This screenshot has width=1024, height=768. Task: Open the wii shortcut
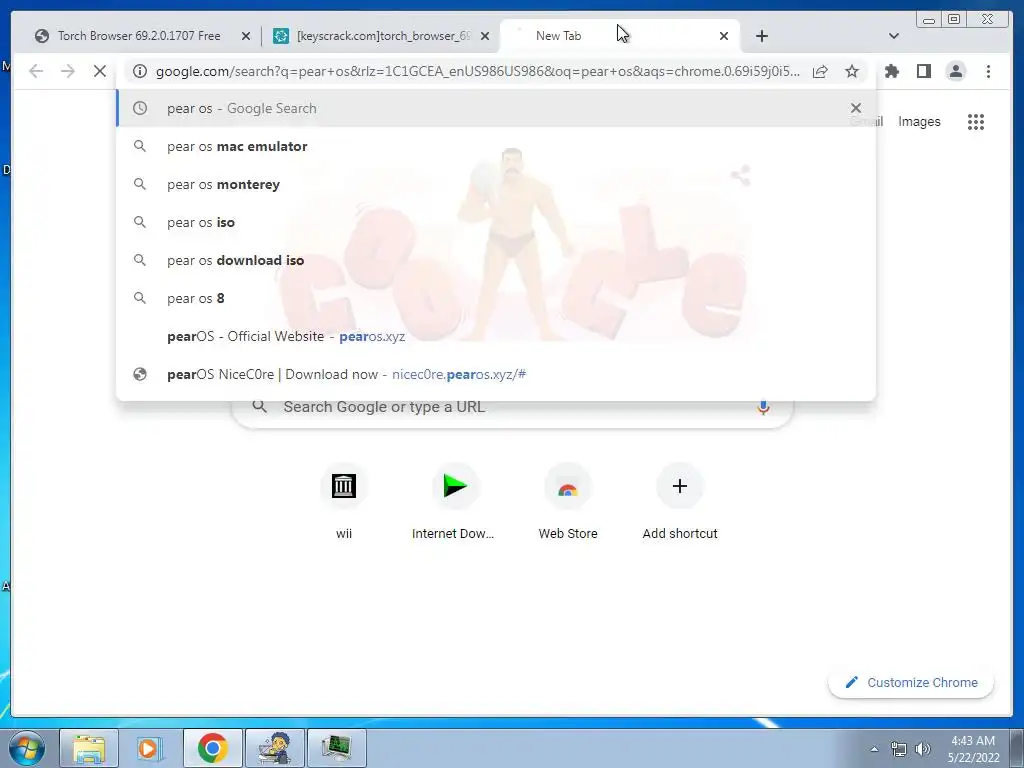point(344,502)
